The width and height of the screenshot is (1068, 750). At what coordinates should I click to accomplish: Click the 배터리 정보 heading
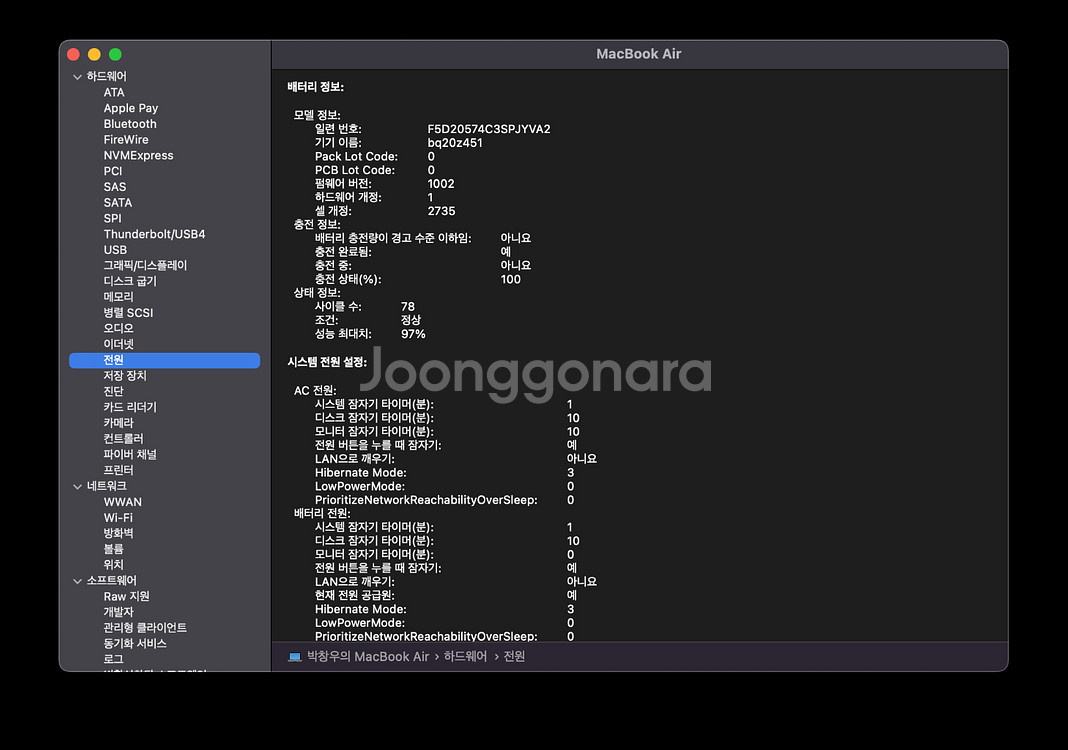(x=316, y=87)
